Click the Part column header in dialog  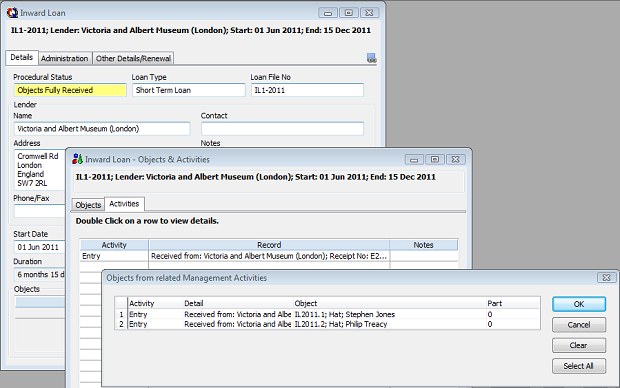513,303
